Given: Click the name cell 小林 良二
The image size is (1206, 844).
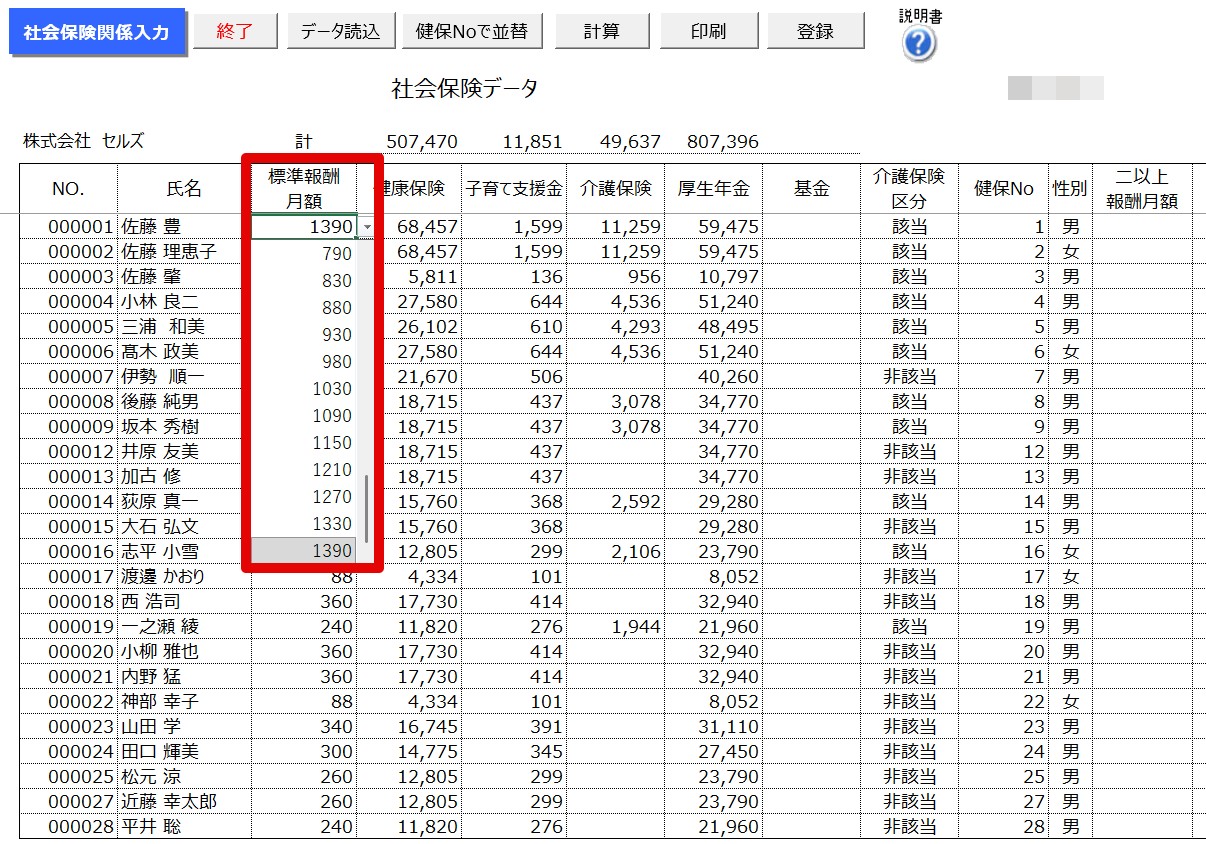Looking at the screenshot, I should [x=184, y=302].
